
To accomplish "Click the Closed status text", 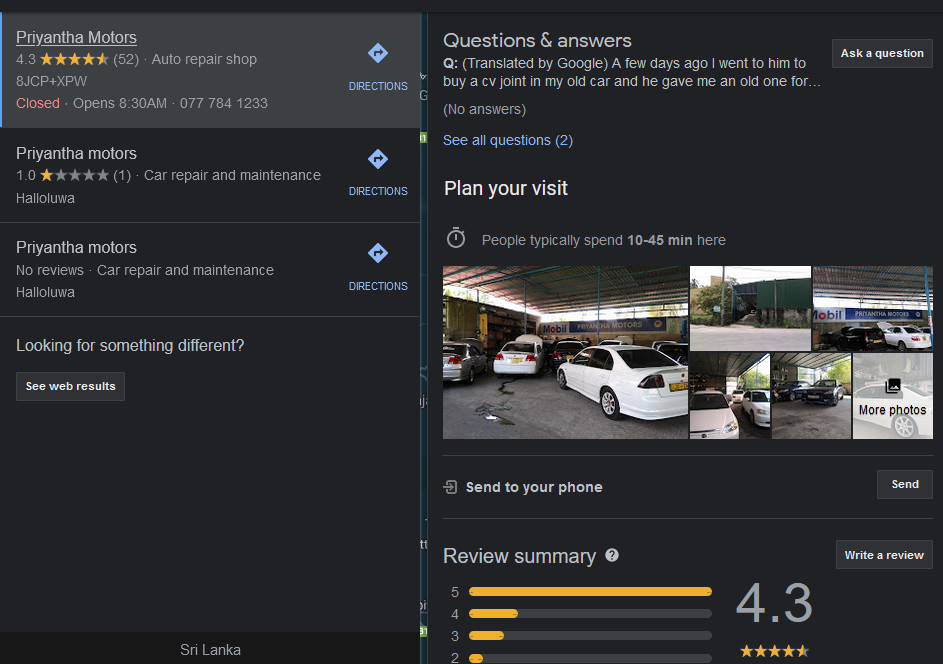I will 38,103.
